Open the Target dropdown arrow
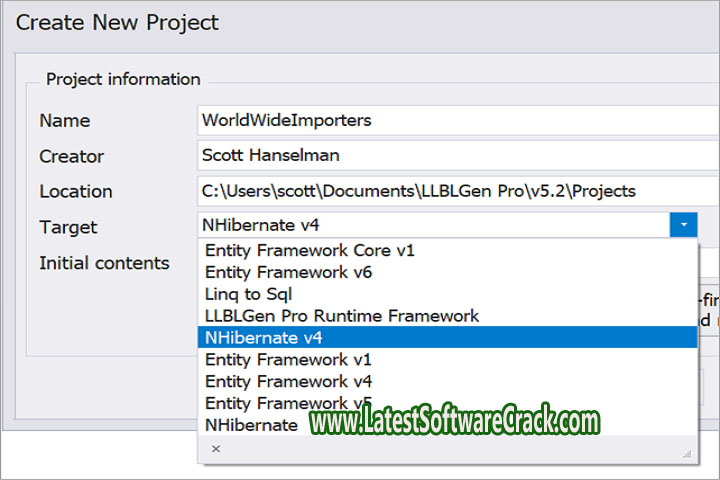 [x=683, y=225]
